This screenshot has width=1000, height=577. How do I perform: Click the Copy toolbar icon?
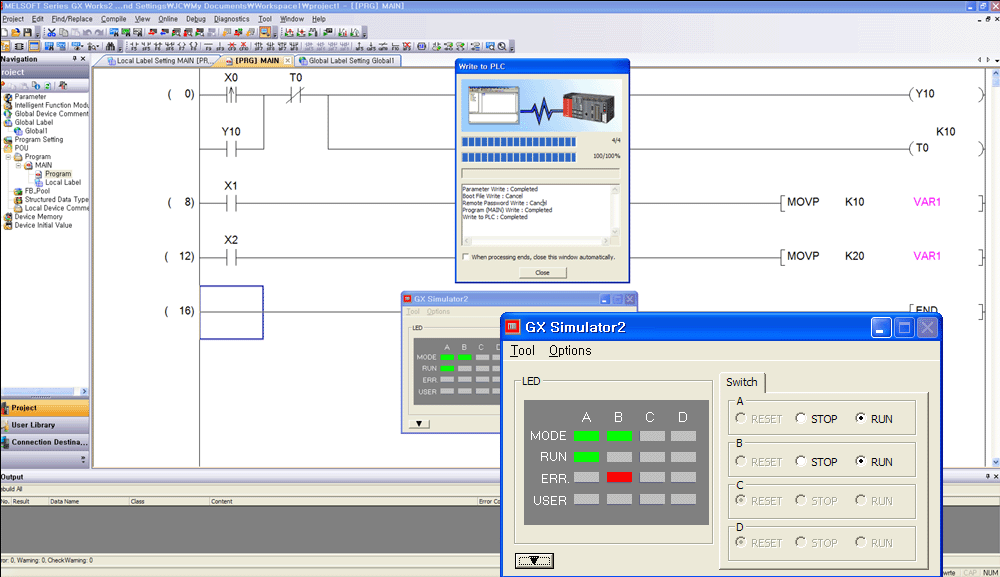[63, 33]
